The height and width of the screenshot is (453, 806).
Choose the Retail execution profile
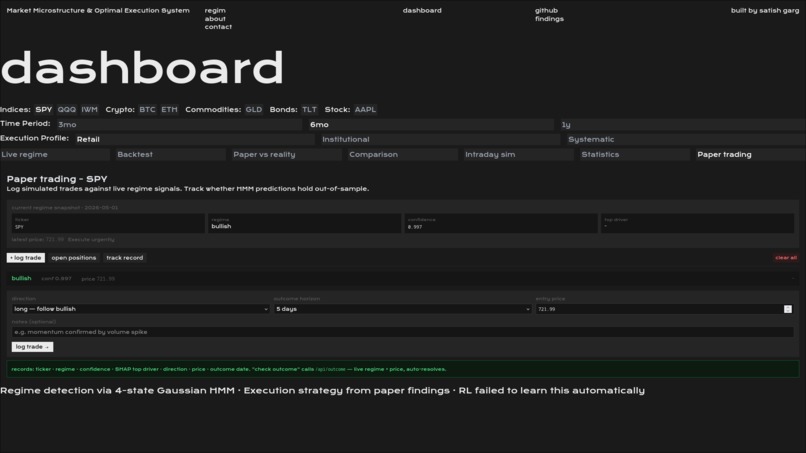(x=194, y=139)
